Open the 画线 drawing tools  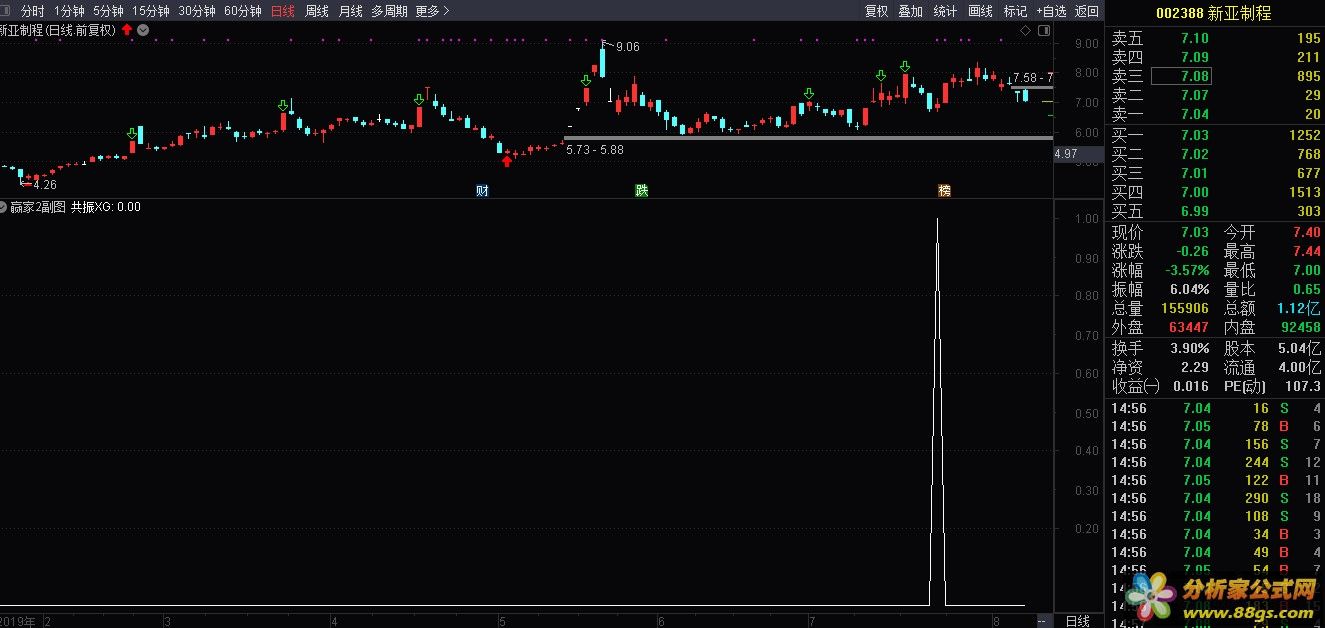(x=980, y=11)
